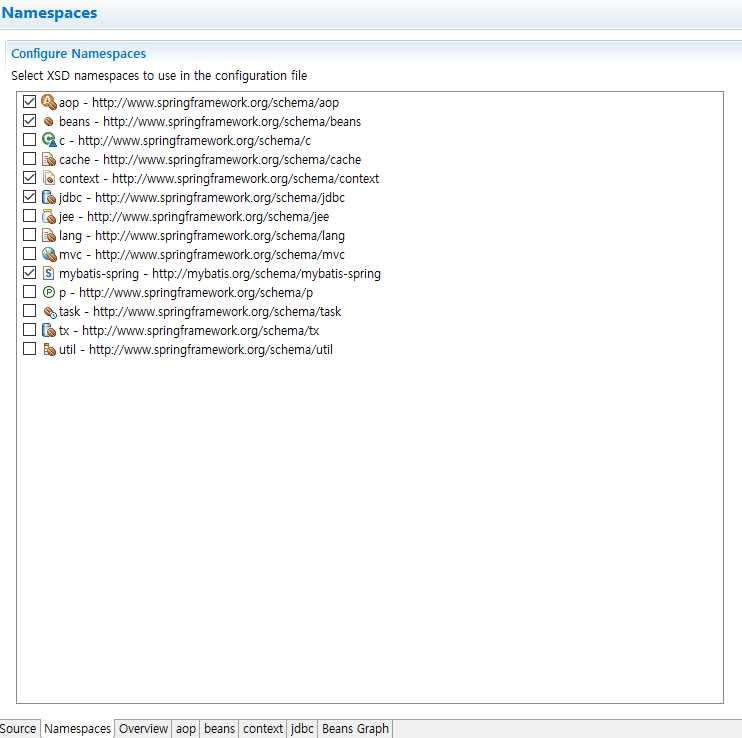
Task: Click the beans namespace bean icon
Action: point(49,122)
